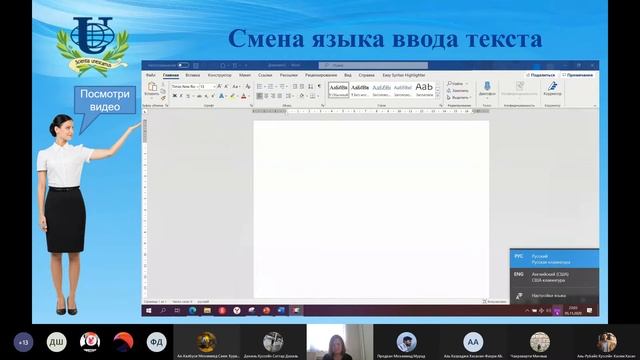Click the Shading paint bucket icon
This screenshot has height=360, width=640.
pos(302,96)
